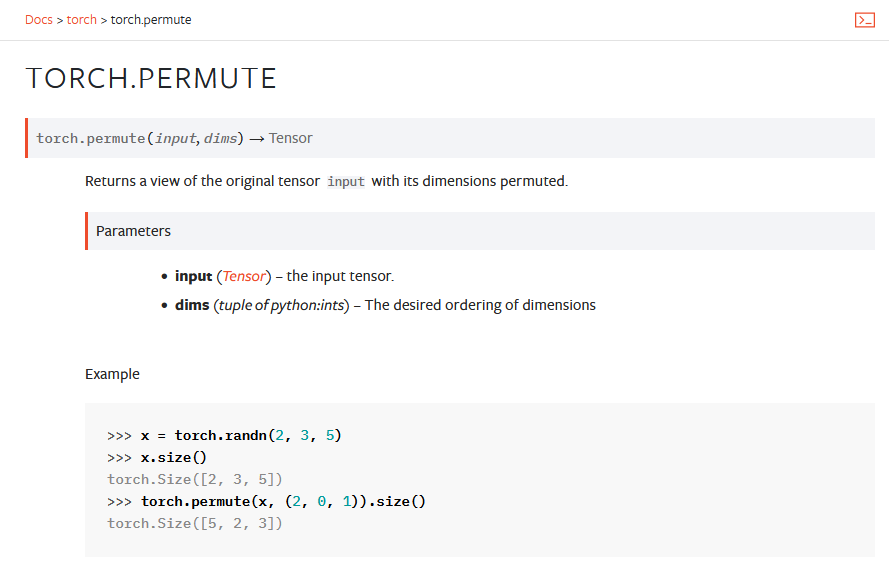The width and height of the screenshot is (889, 569).
Task: Click the terminal shortcuts icon at top right
Action: [864, 20]
